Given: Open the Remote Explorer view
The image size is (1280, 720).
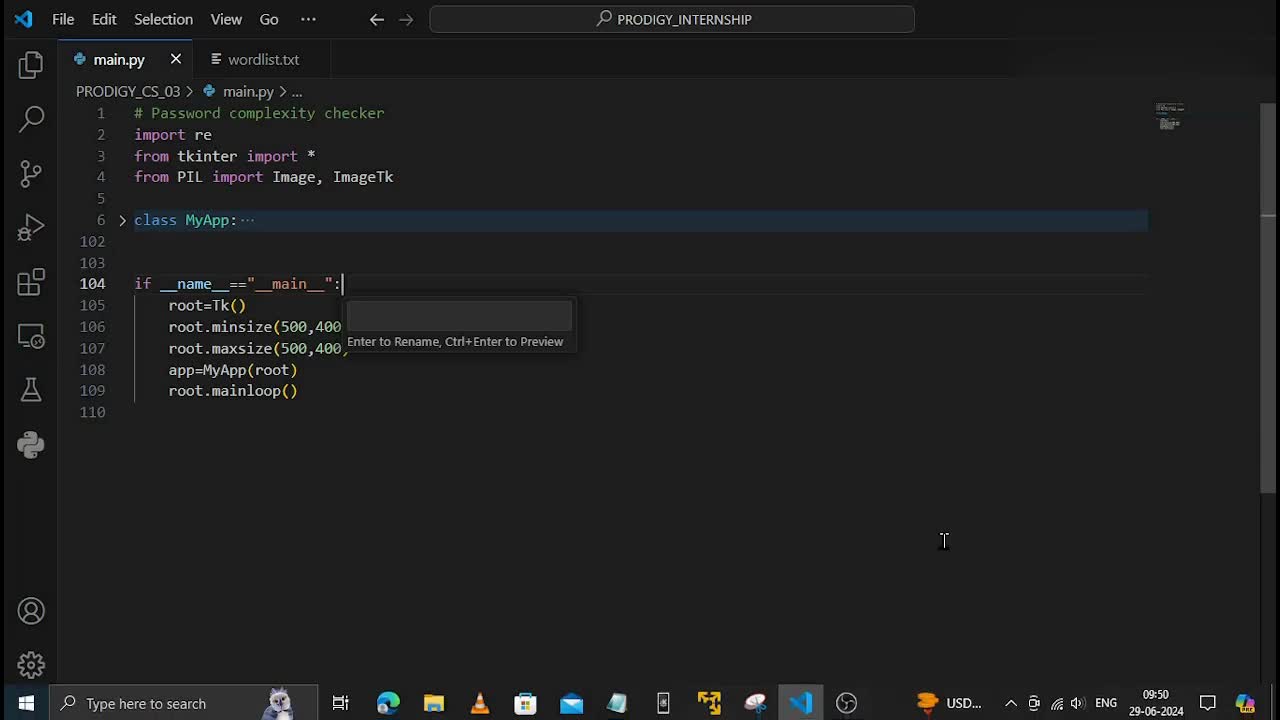Looking at the screenshot, I should coord(31,337).
